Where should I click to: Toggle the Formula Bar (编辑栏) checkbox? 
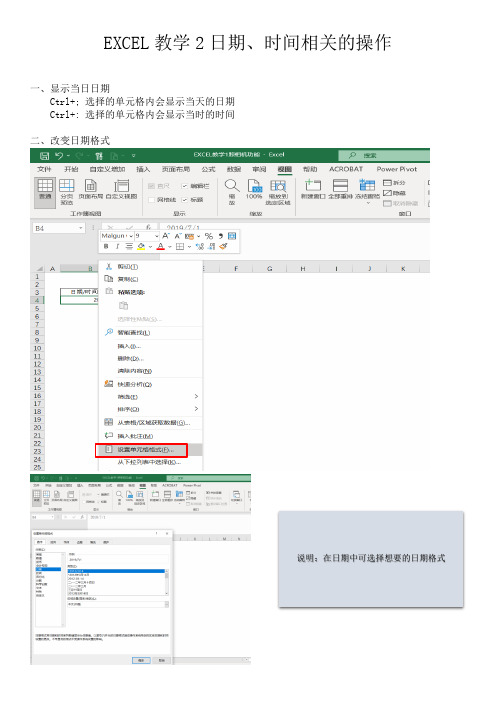click(184, 186)
